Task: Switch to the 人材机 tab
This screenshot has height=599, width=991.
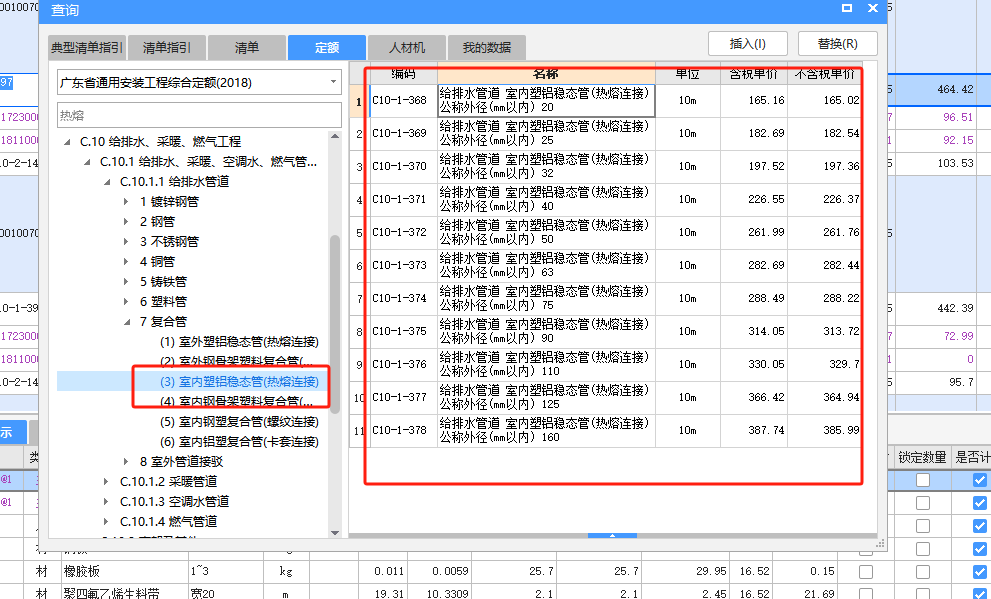Action: [407, 47]
